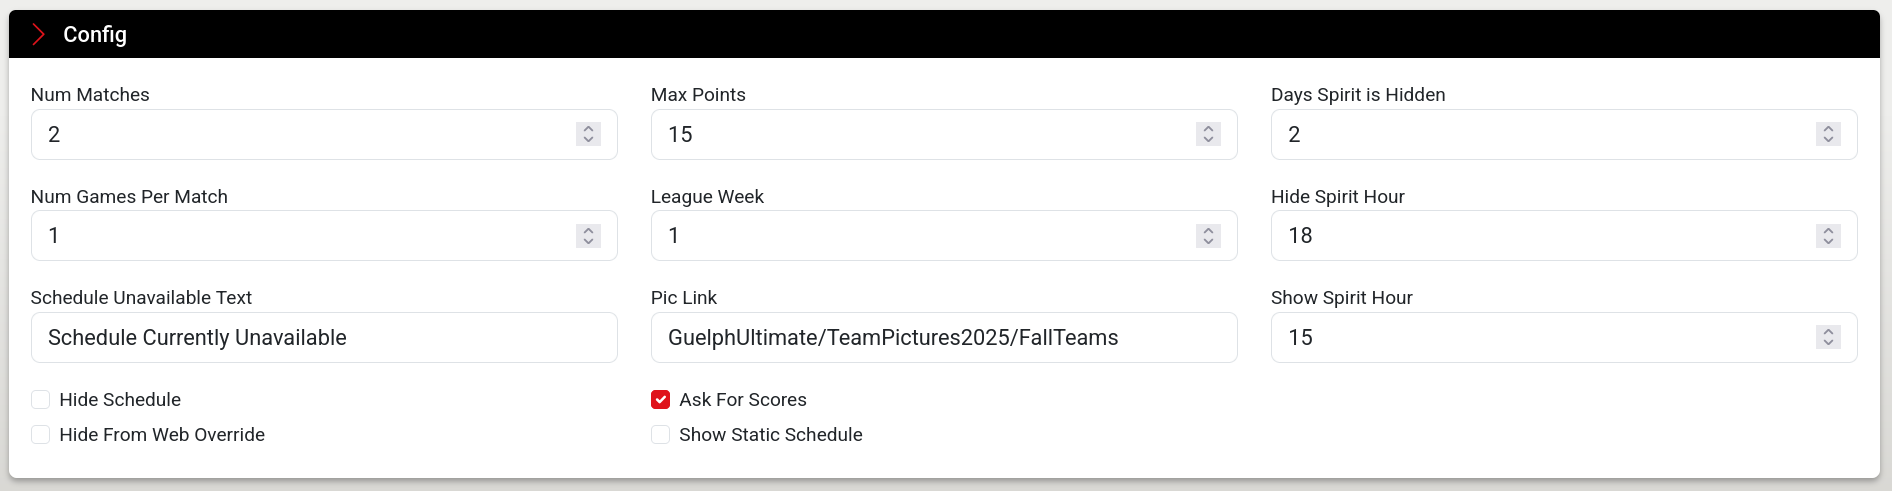Collapse the Config panel chevron
1892x491 pixels.
point(38,34)
